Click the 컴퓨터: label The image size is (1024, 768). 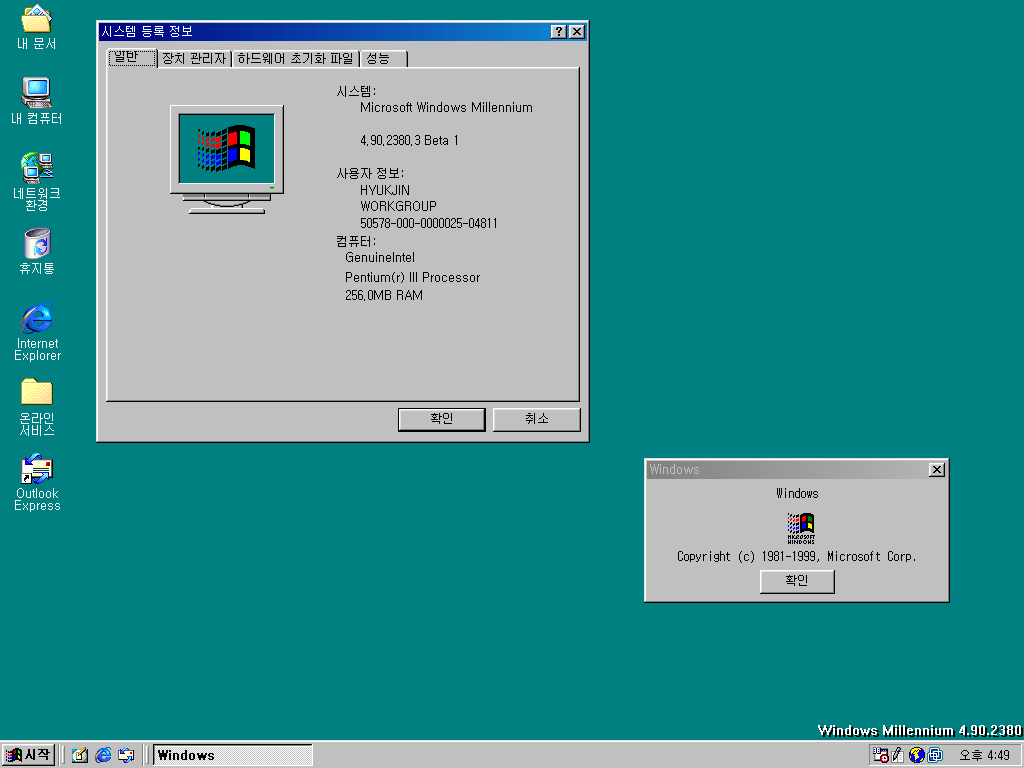[356, 241]
